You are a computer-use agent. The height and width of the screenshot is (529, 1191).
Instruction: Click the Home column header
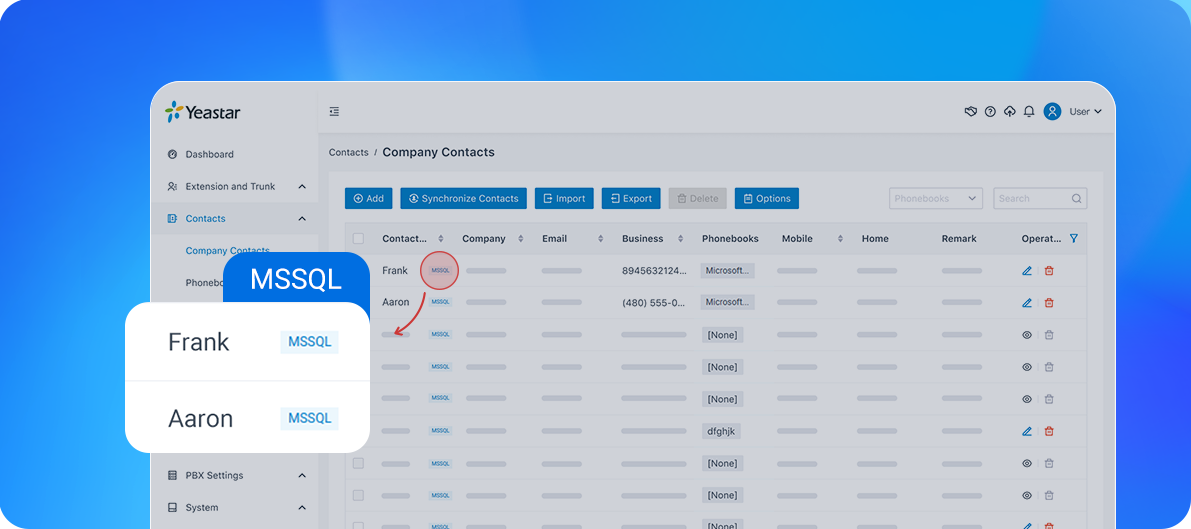click(x=875, y=239)
